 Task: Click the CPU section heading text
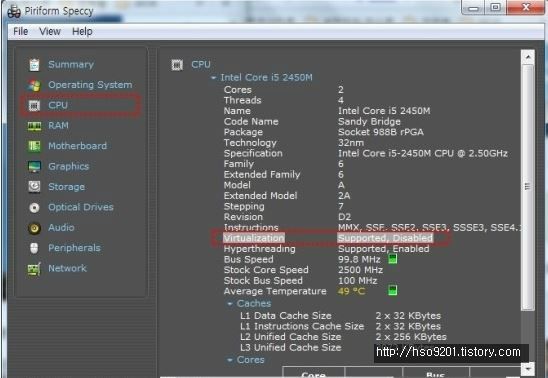[x=201, y=65]
